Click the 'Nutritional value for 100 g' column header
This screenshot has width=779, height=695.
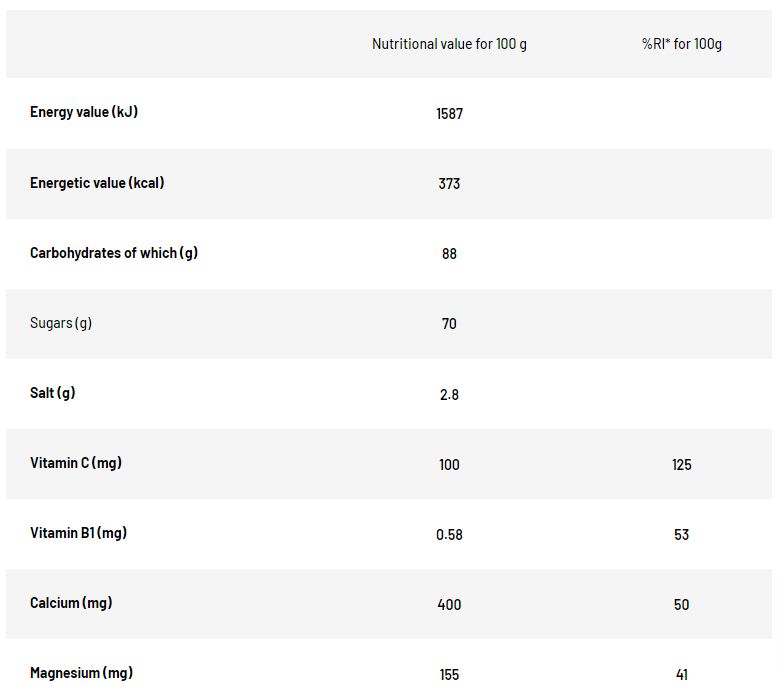[449, 44]
